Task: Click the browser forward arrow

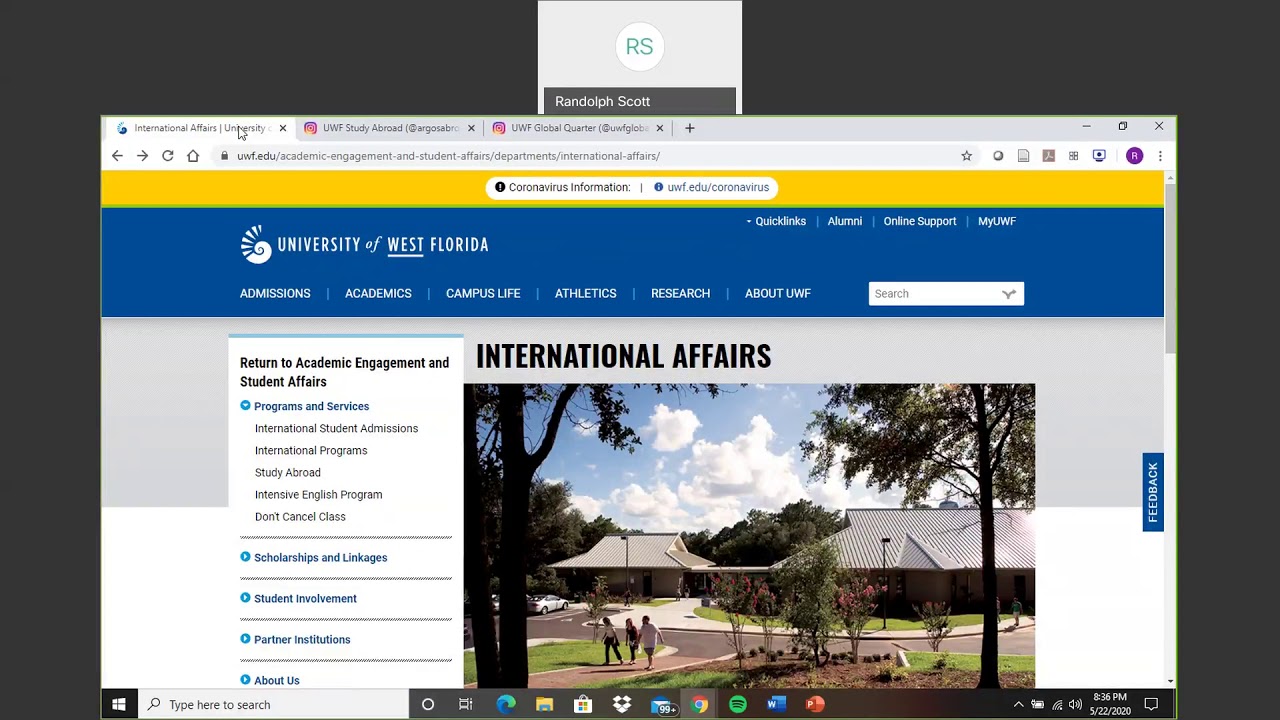Action: 142,156
